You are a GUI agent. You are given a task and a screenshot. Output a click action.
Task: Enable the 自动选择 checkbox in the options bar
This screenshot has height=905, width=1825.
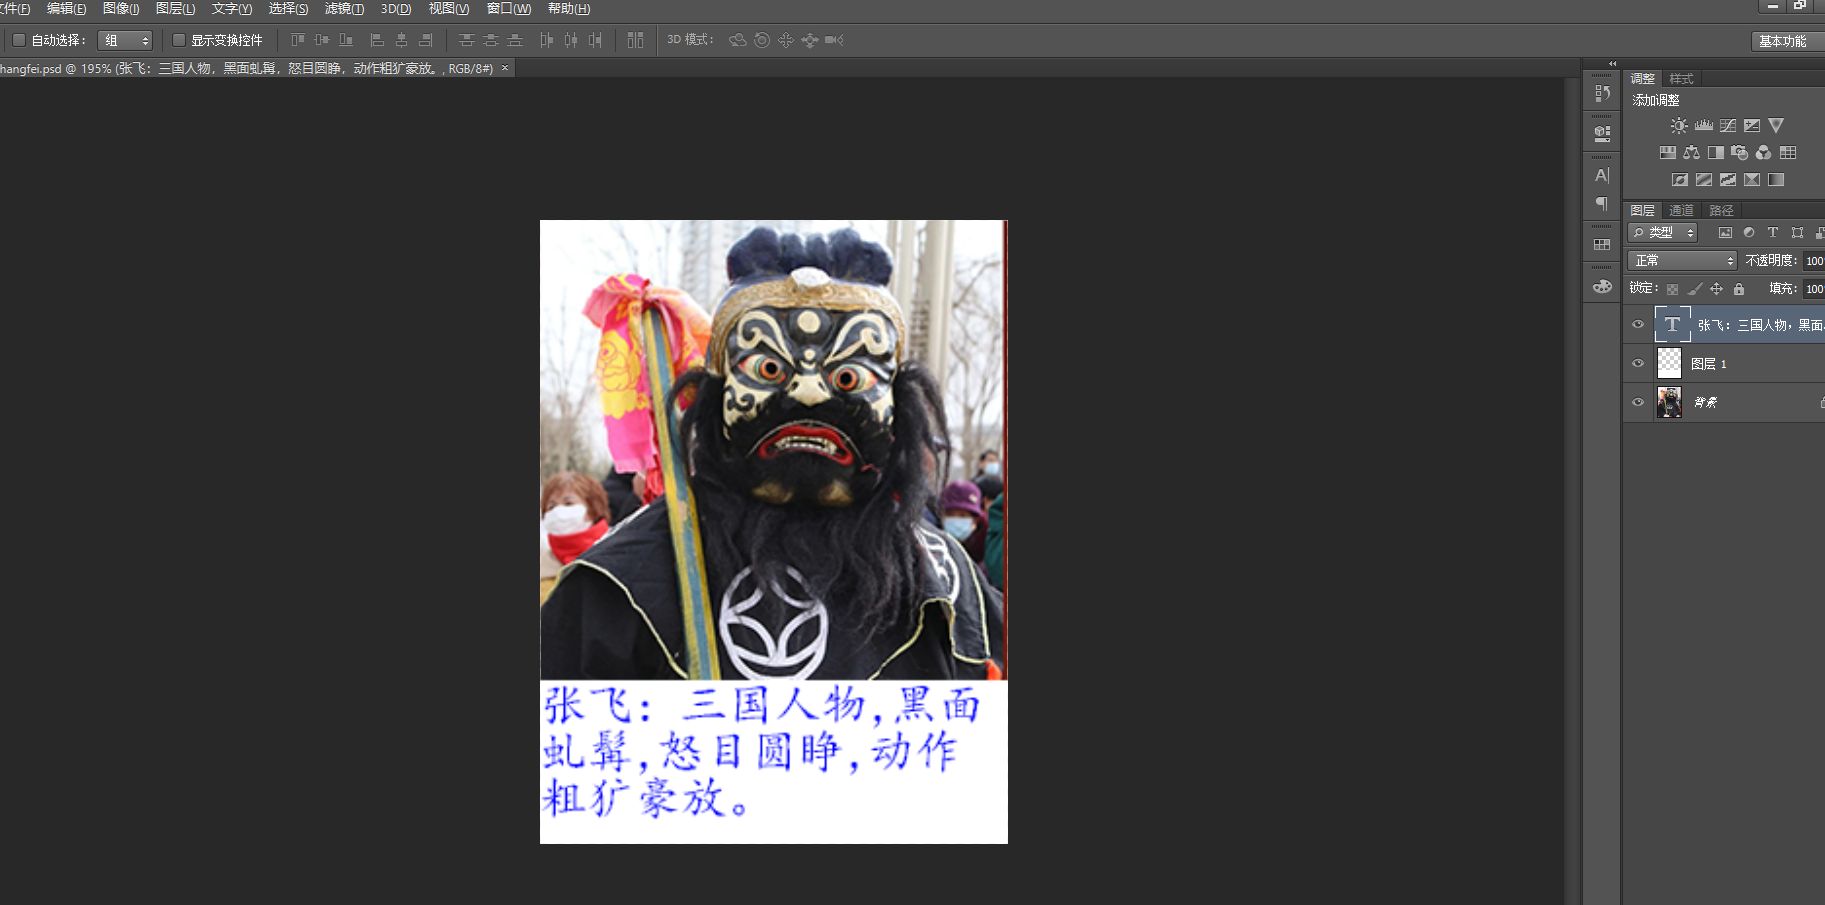point(18,40)
